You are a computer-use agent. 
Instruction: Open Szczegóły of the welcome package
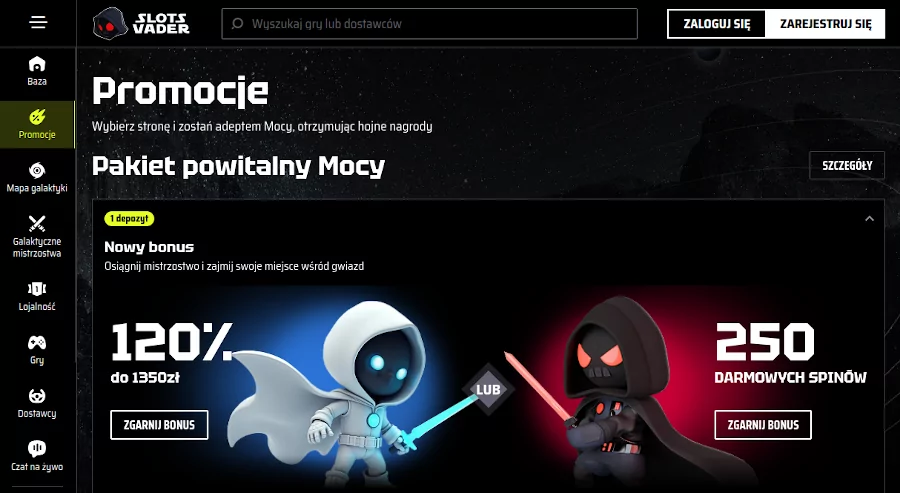(x=847, y=165)
